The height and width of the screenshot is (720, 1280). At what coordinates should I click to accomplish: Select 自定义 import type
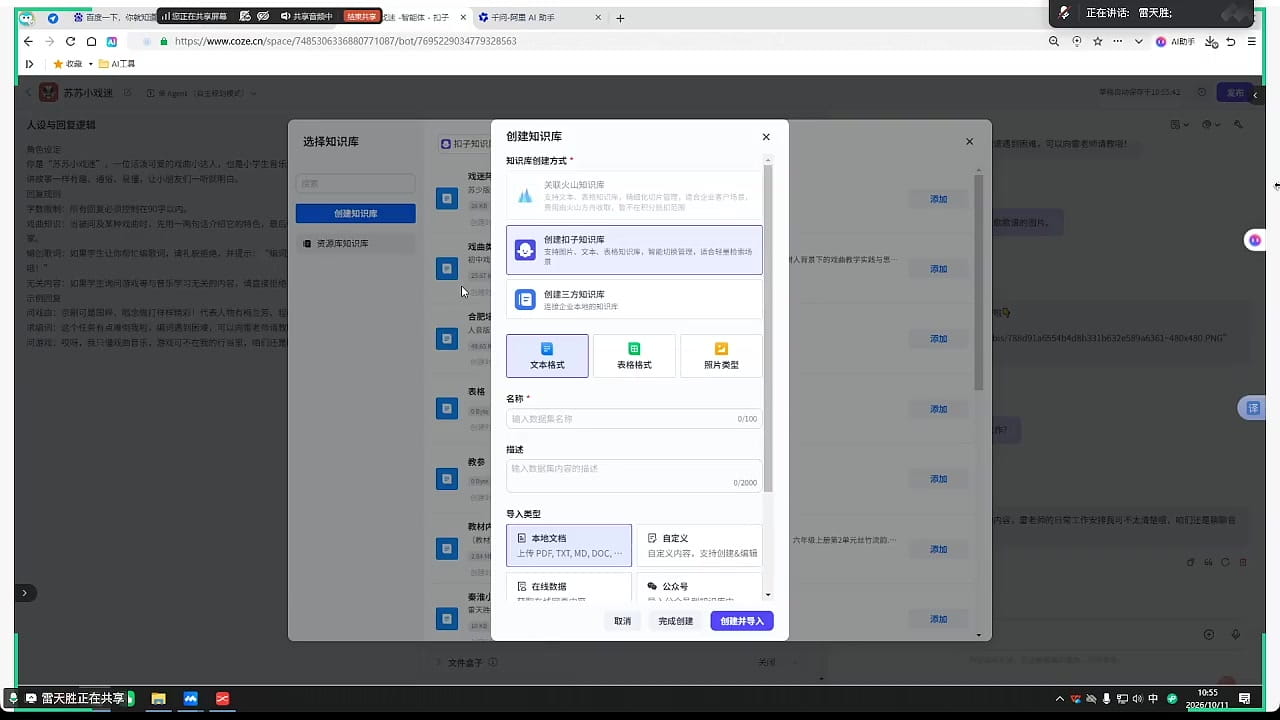(x=699, y=545)
